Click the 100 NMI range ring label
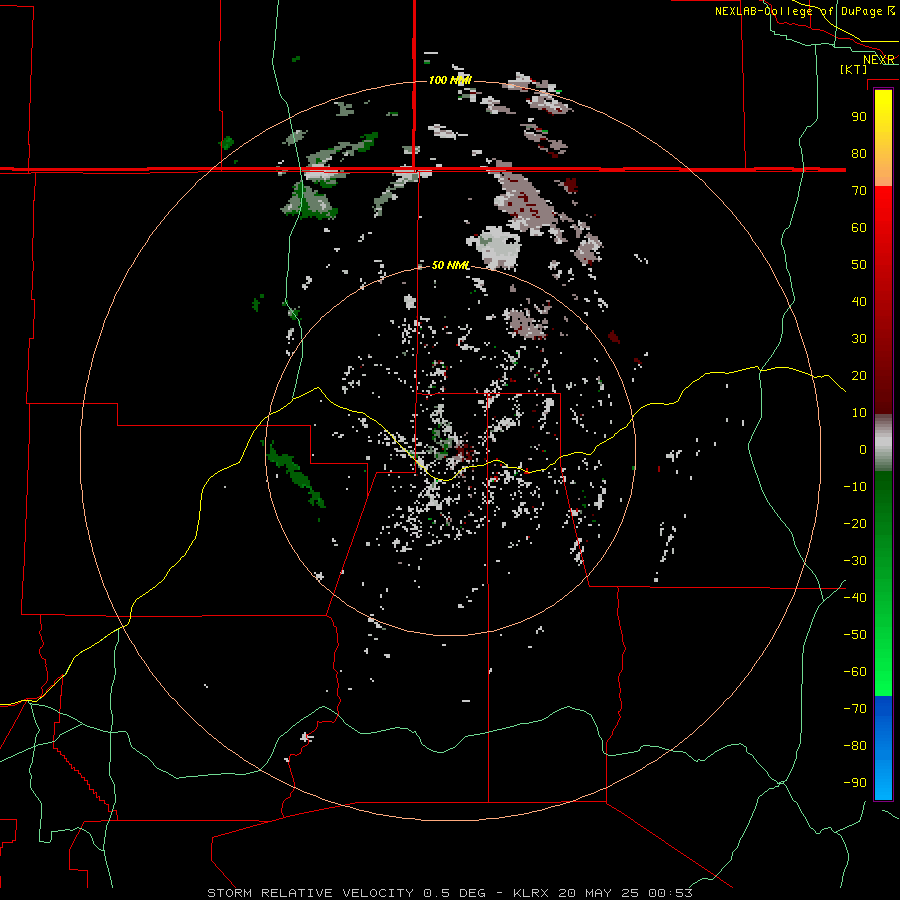This screenshot has width=900, height=900. 450,80
